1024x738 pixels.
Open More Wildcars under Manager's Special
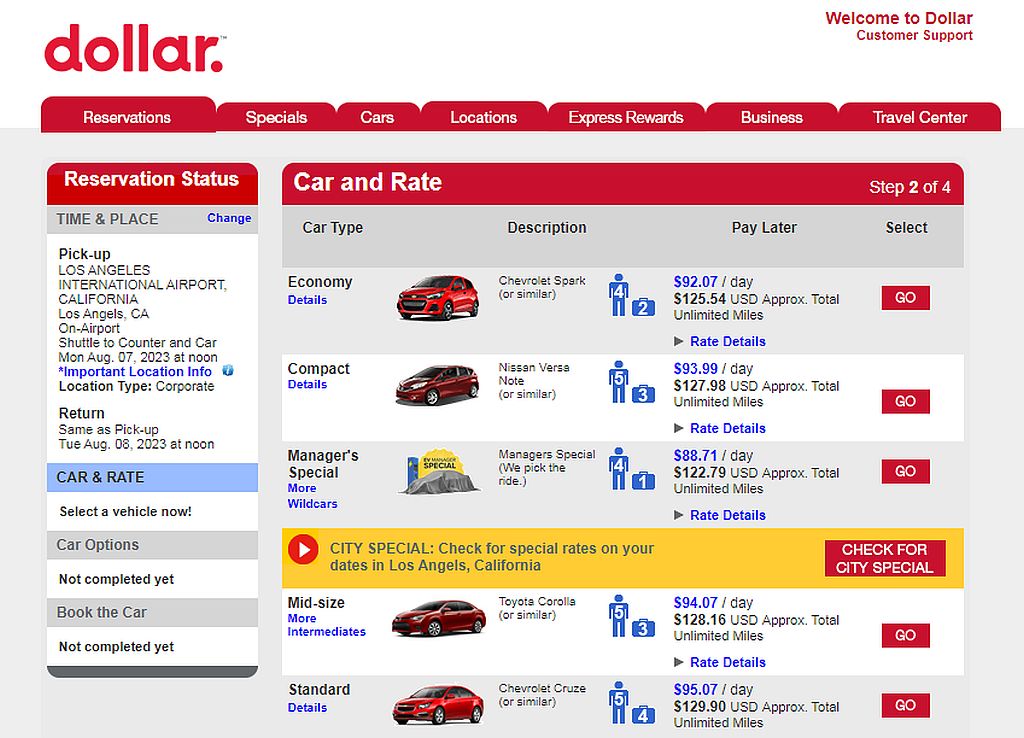[x=312, y=496]
